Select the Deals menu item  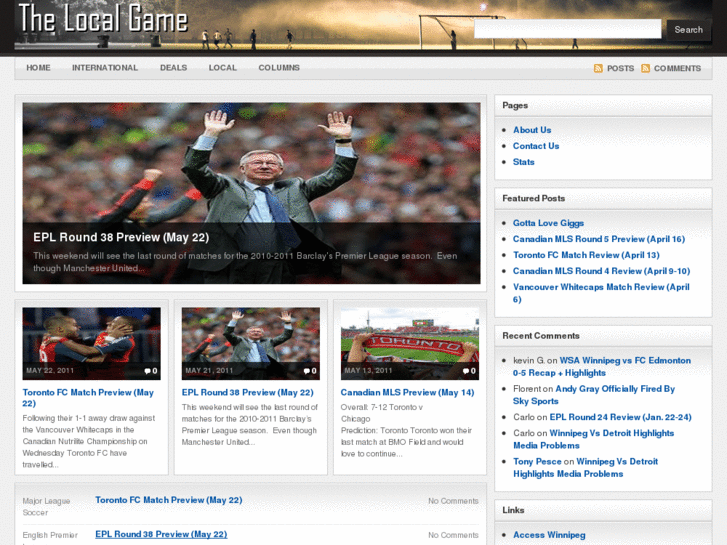(x=173, y=68)
